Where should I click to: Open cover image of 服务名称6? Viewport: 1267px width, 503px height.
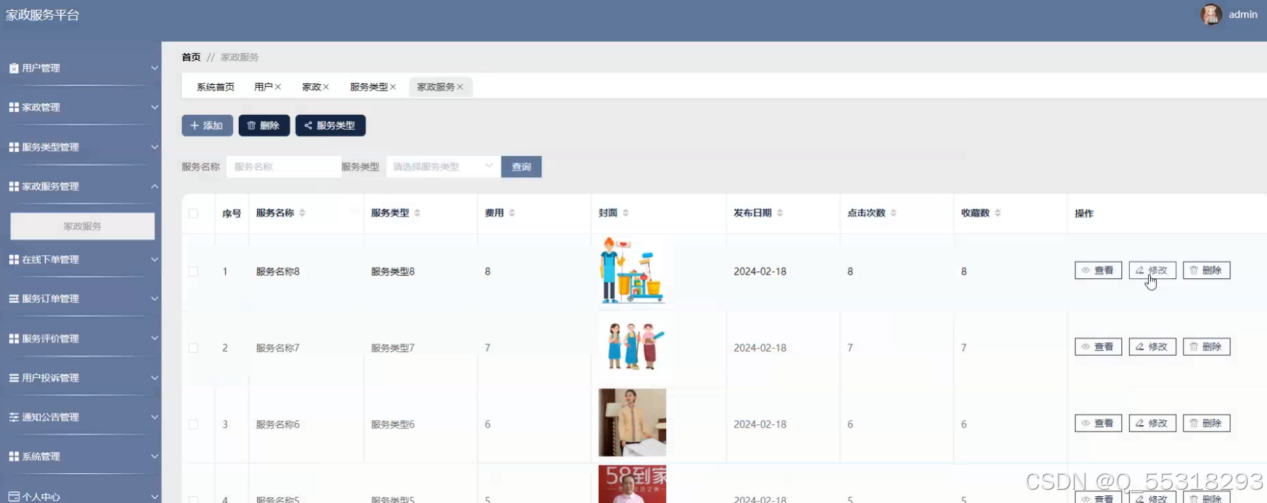point(632,422)
